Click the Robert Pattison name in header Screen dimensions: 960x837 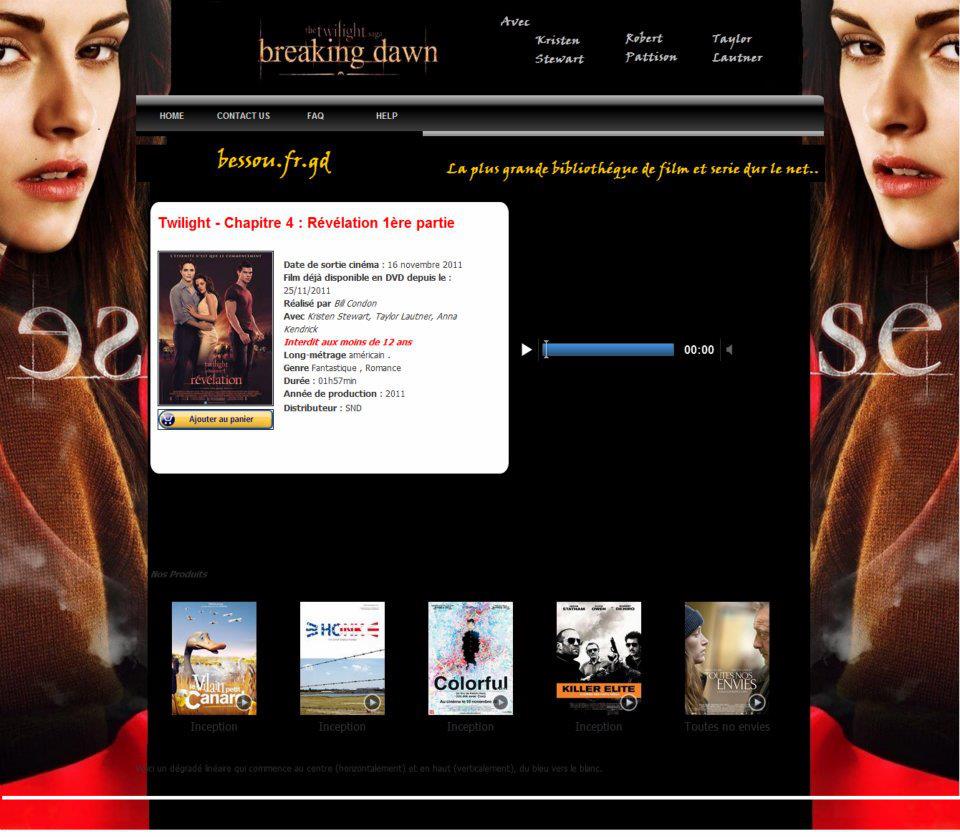click(651, 48)
